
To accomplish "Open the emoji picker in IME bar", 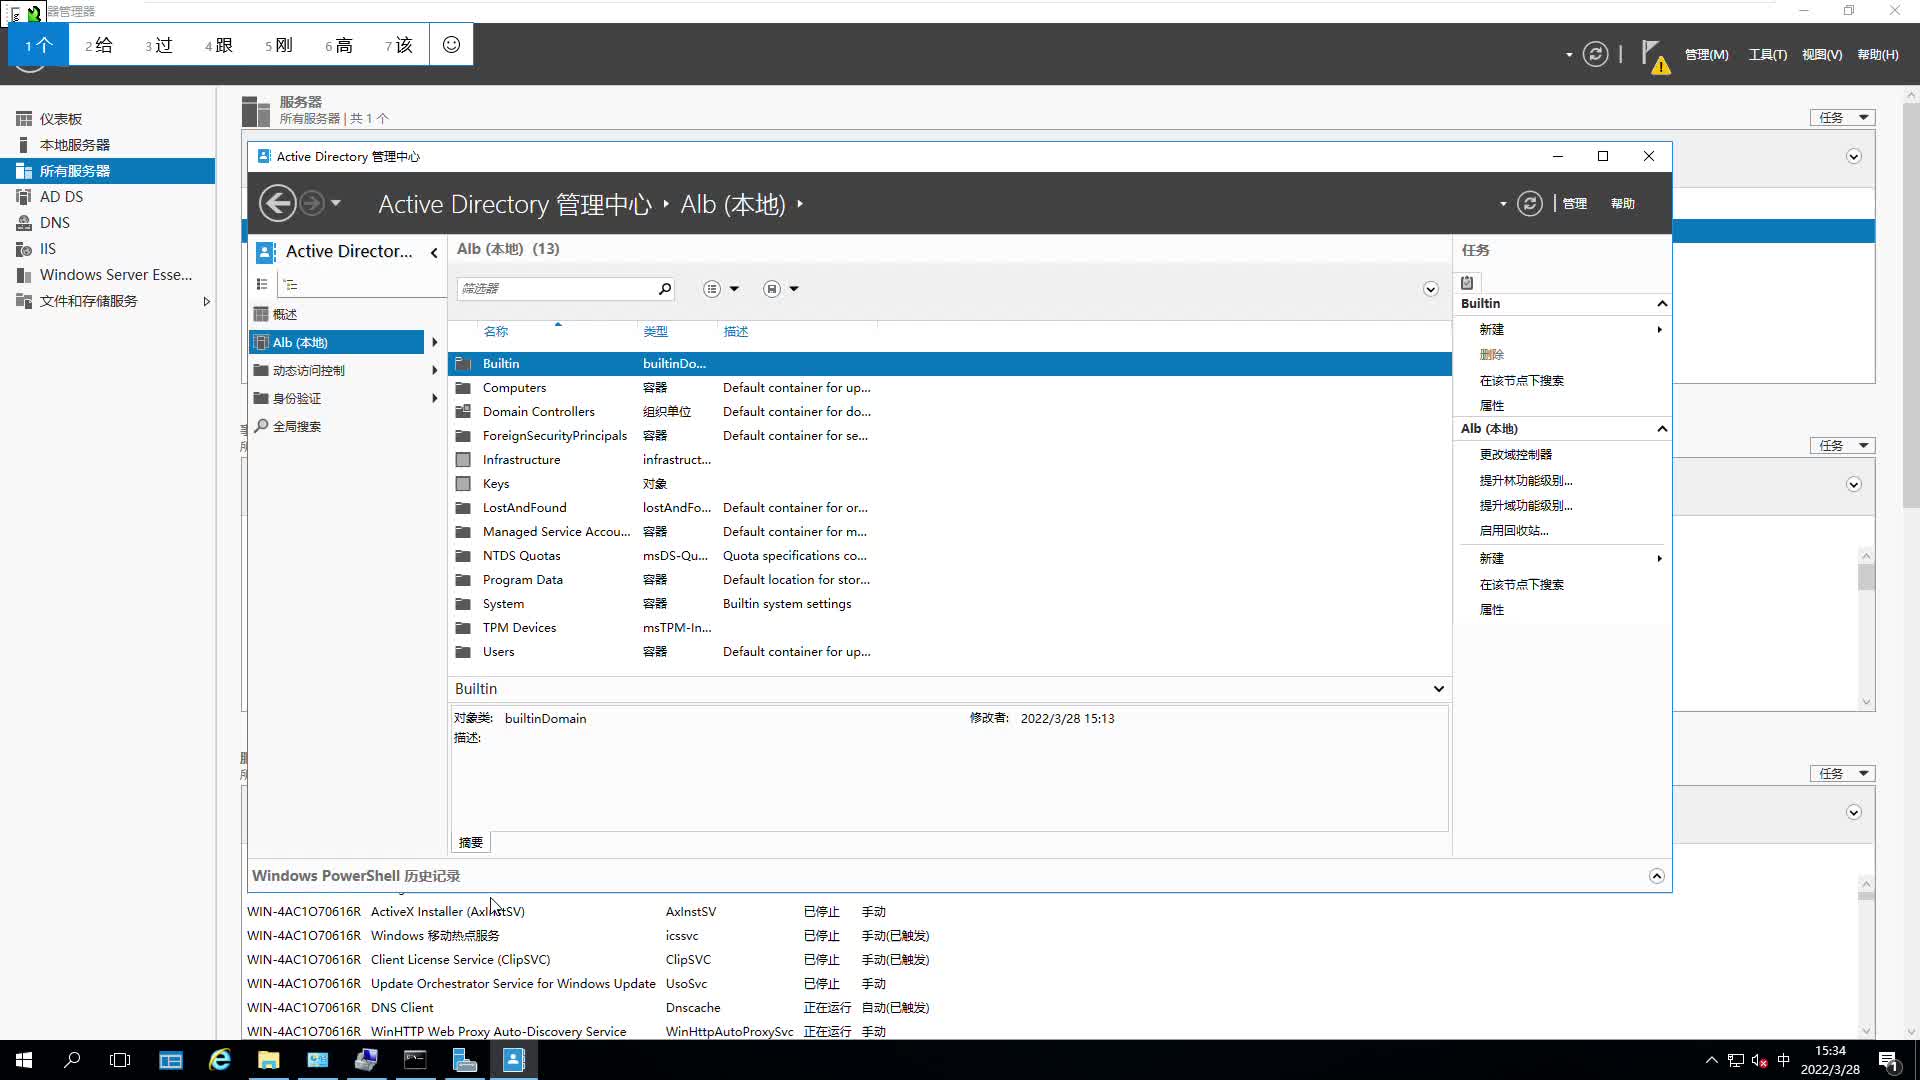I will click(451, 45).
